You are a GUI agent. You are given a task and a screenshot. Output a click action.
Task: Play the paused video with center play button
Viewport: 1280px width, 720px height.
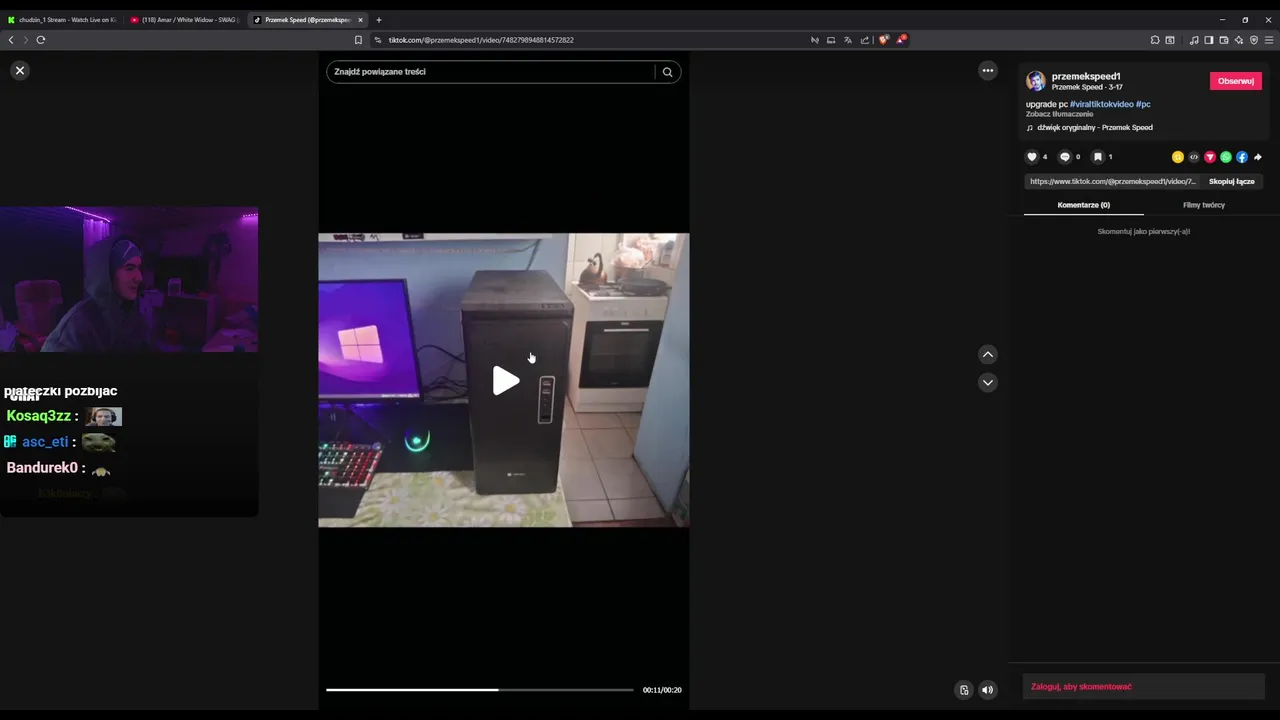505,381
